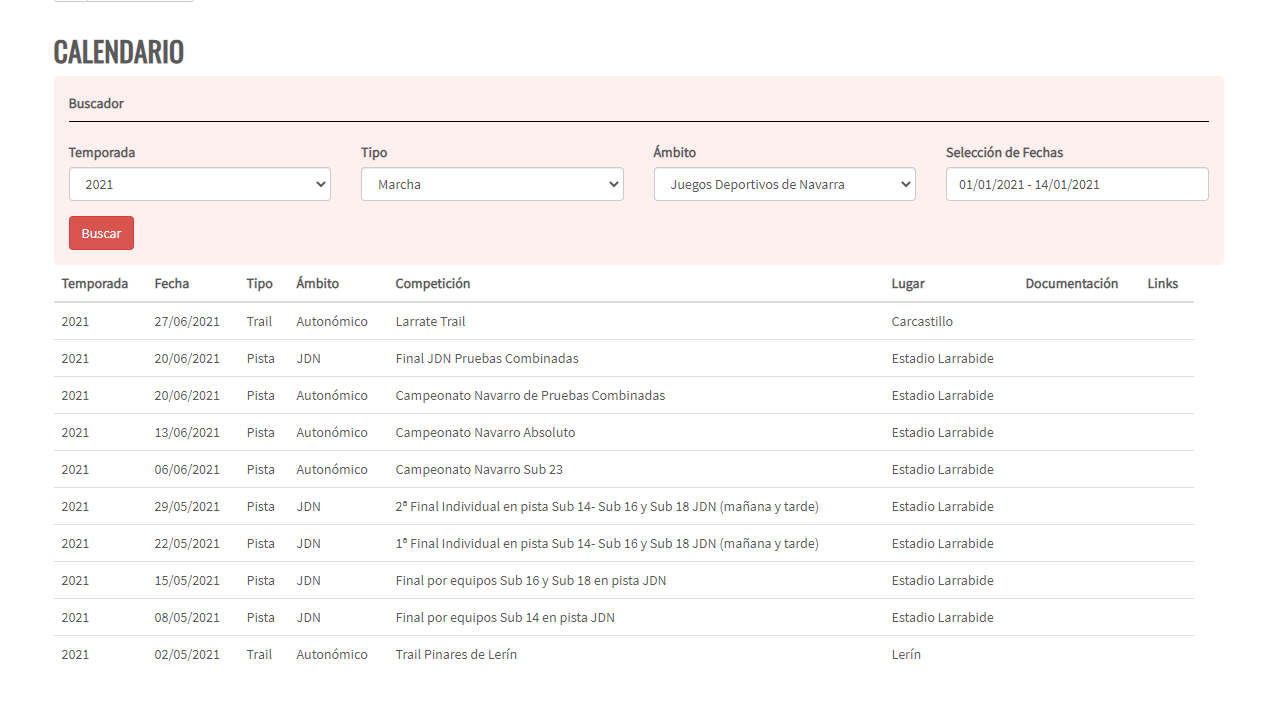Click the Documentación column header
Image resolution: width=1265 pixels, height=701 pixels.
tap(1071, 284)
